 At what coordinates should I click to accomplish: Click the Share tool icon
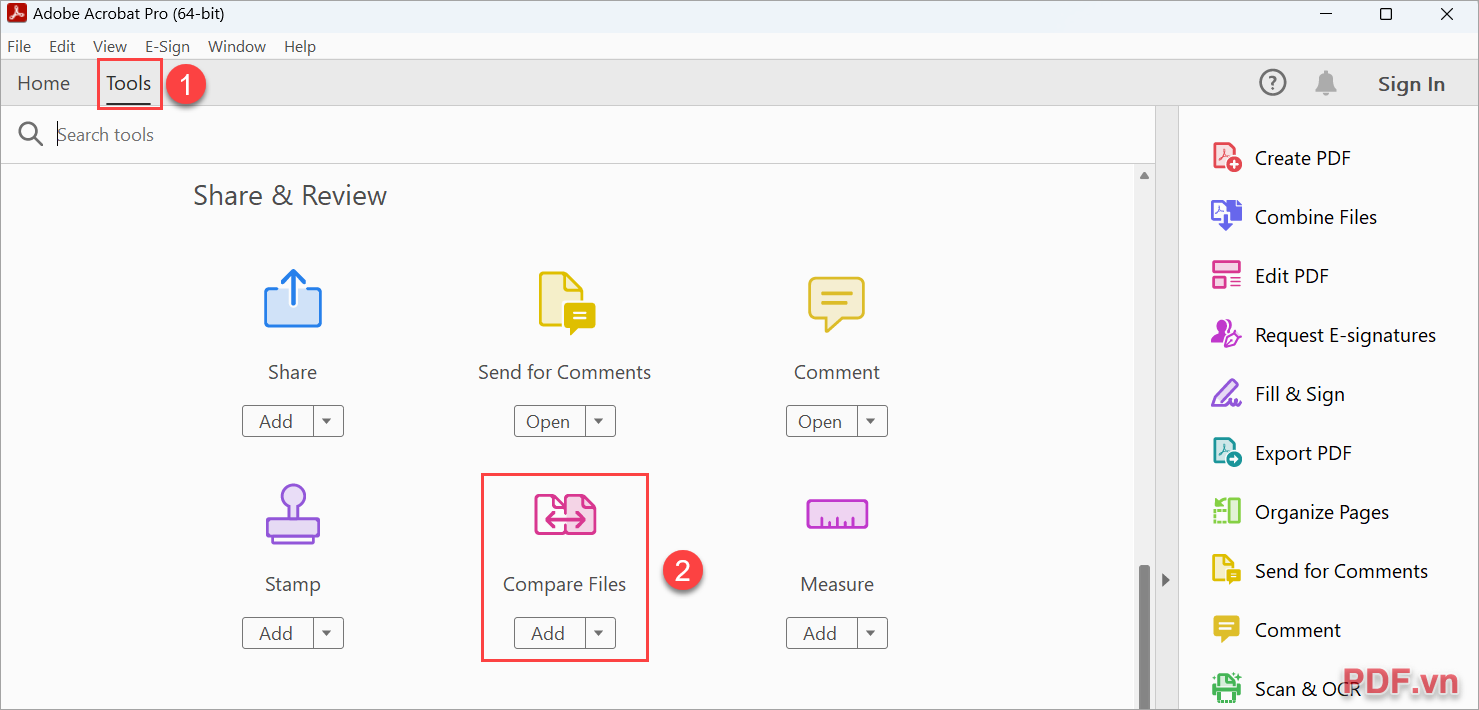292,299
